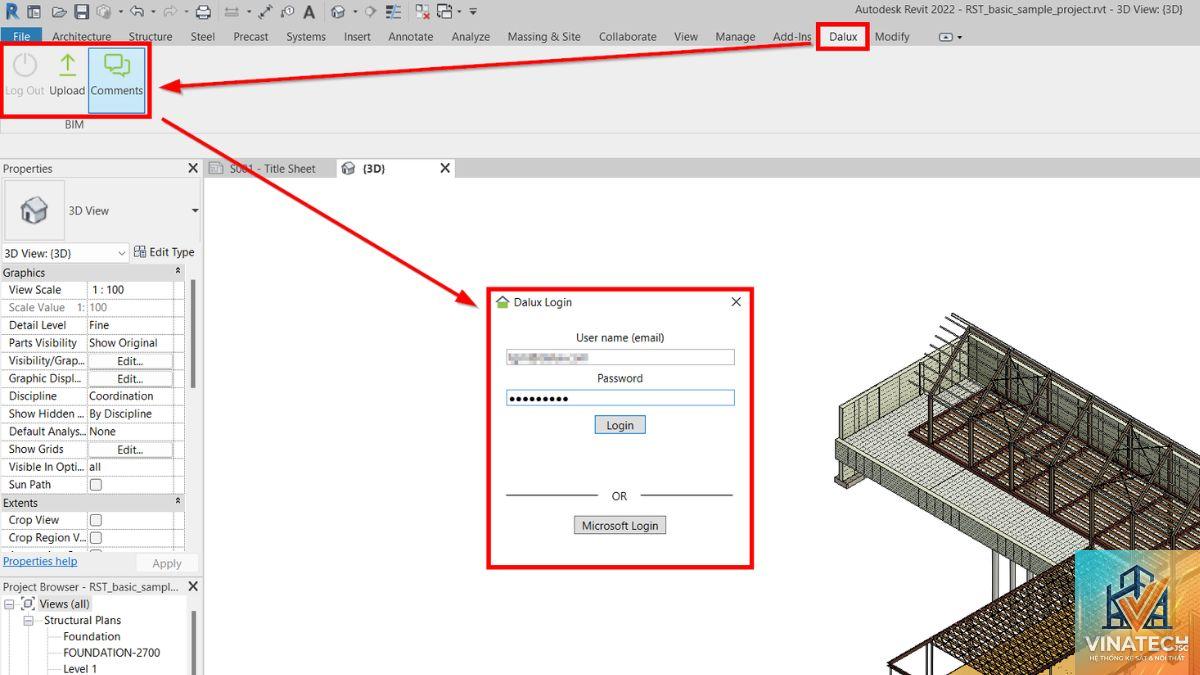
Task: Toggle the Crop View checkbox
Action: tap(96, 520)
